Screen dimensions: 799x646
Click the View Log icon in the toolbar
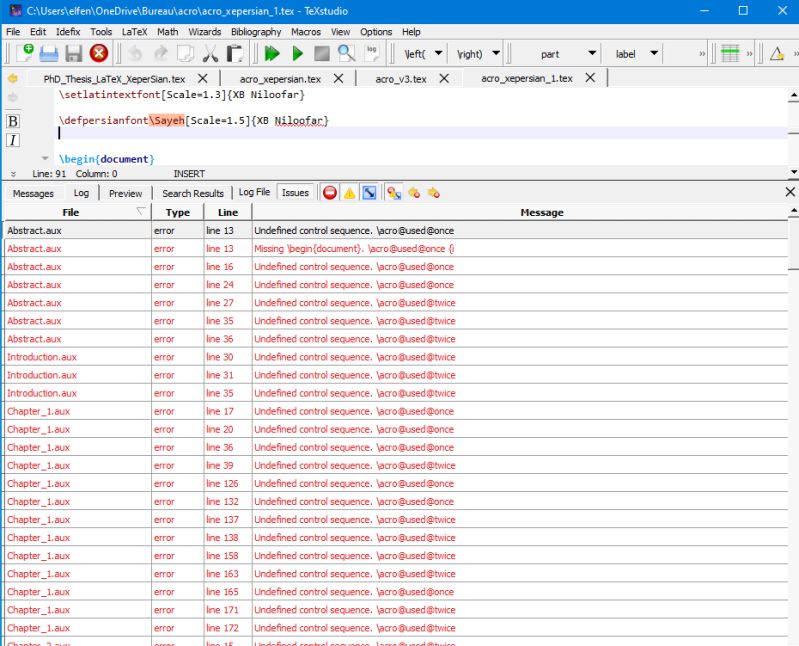pos(372,52)
